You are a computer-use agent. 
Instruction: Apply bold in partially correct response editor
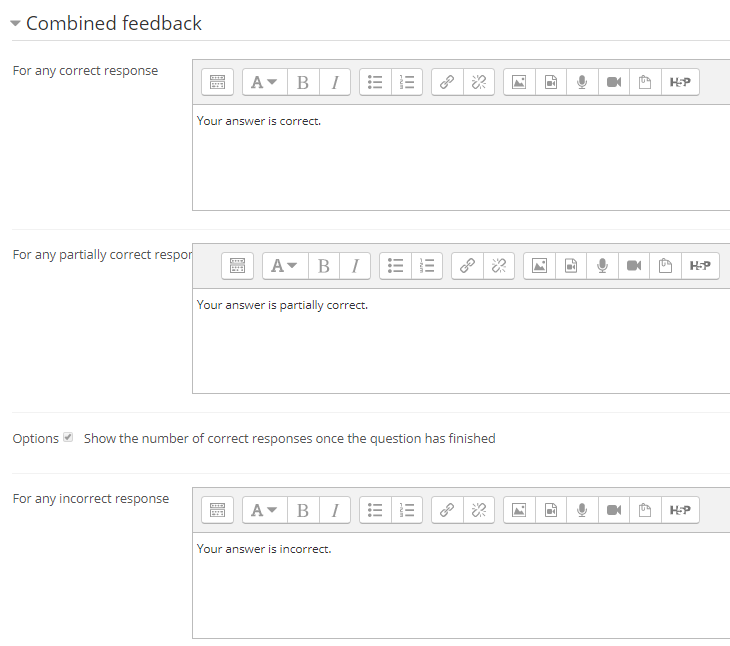(324, 266)
